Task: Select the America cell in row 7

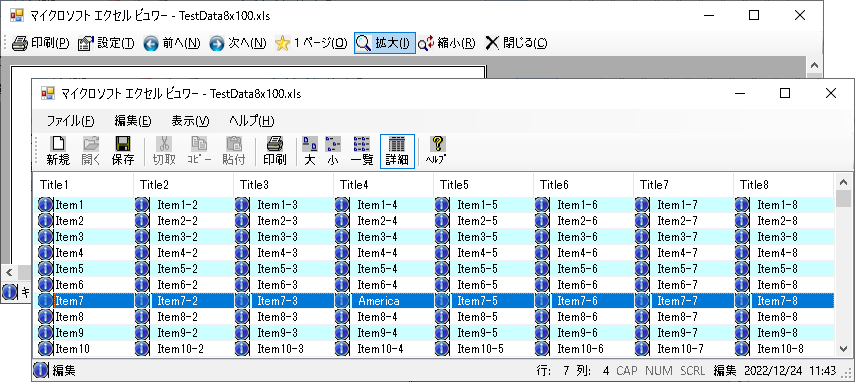Action: 378,301
